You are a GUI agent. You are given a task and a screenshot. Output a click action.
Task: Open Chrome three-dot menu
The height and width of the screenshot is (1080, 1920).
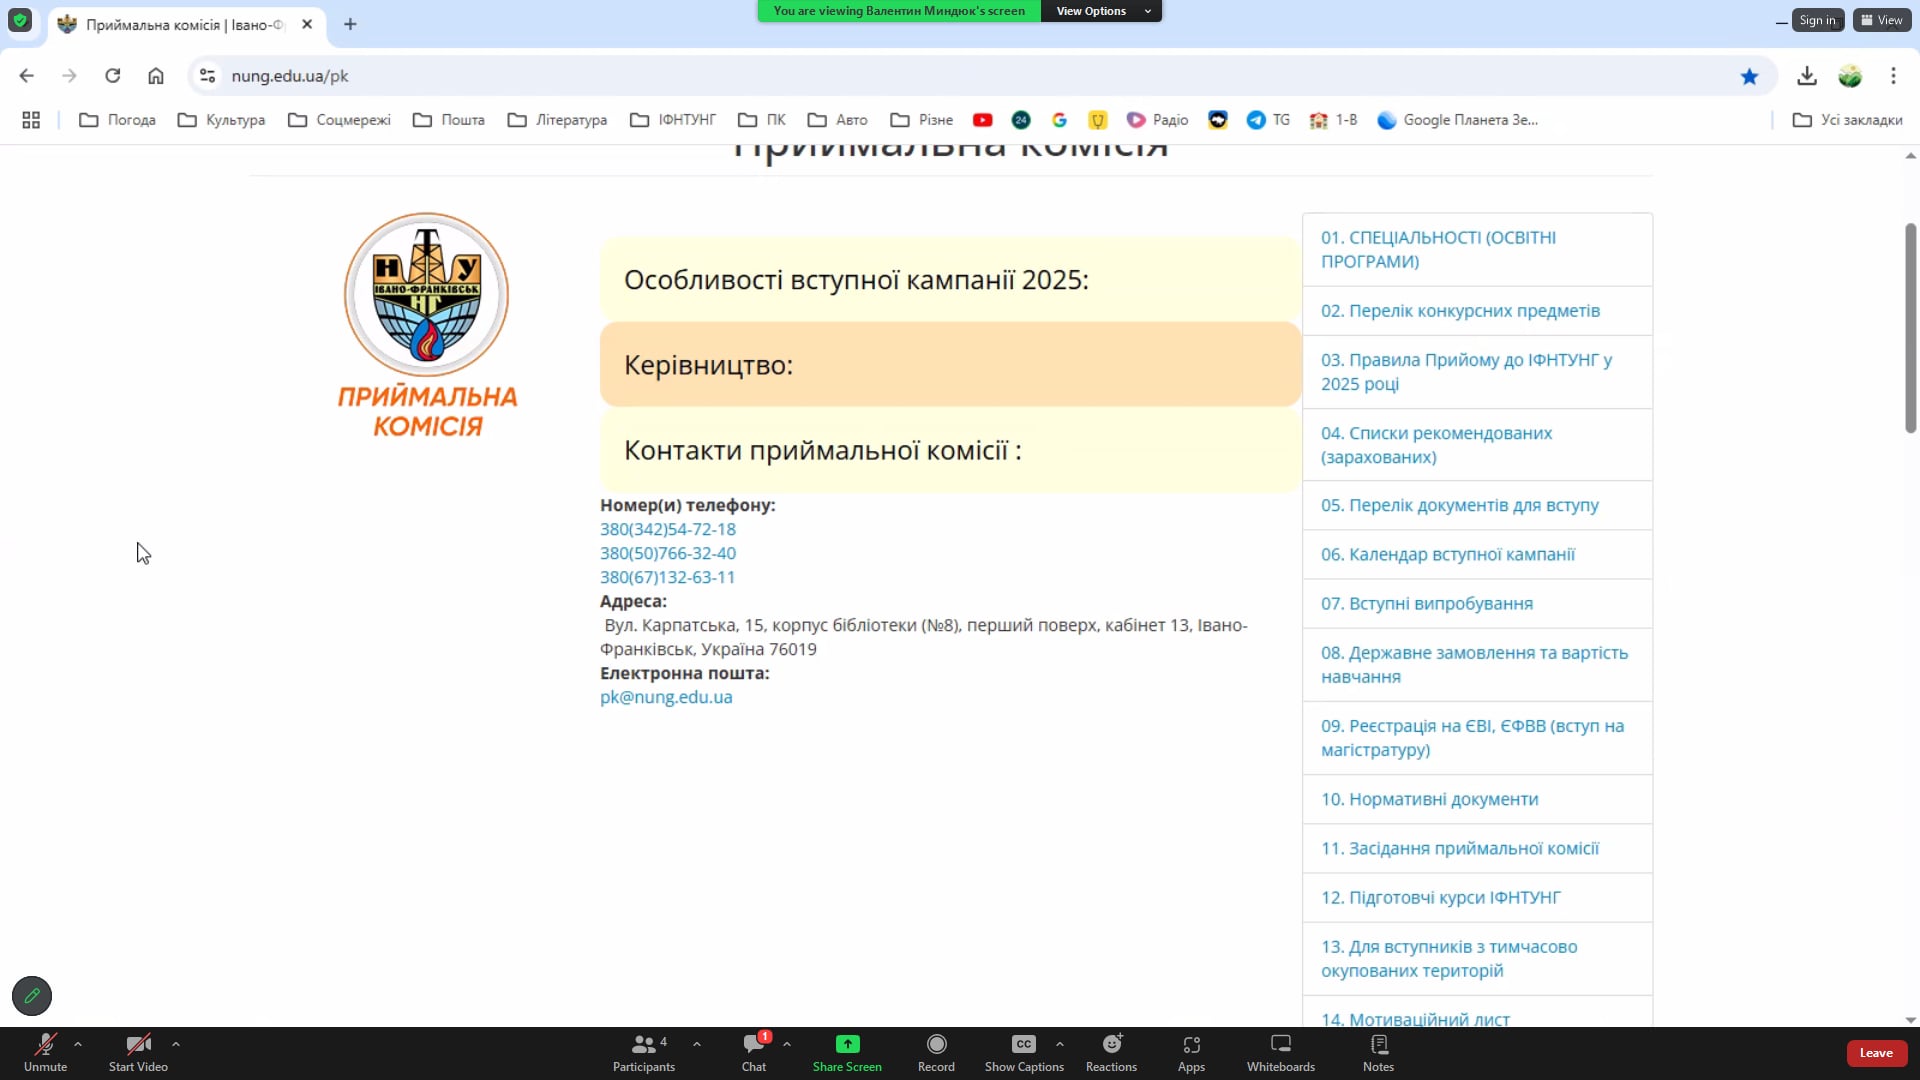coord(1893,76)
